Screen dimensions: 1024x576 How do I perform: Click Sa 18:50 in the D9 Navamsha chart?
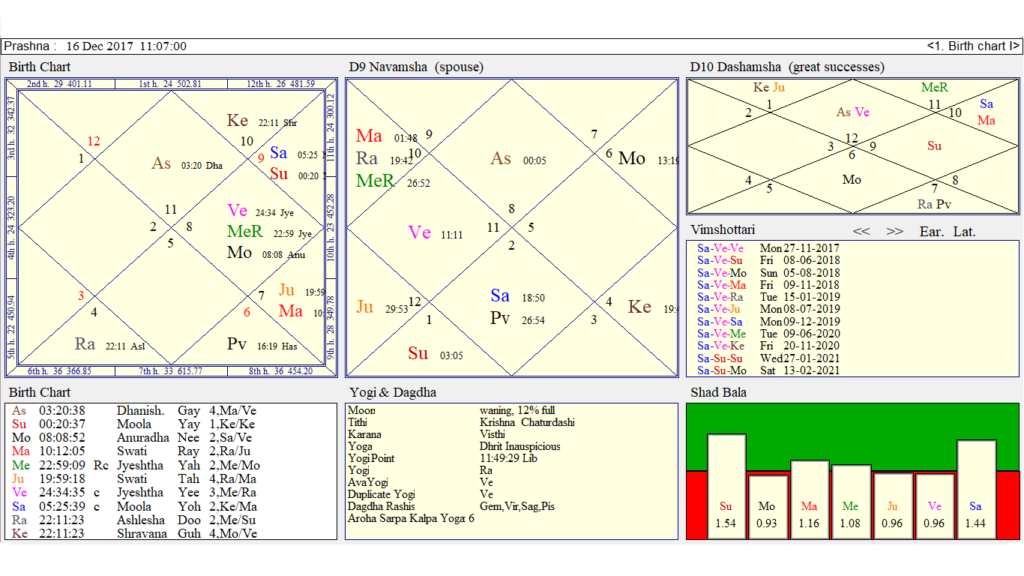pyautogui.click(x=517, y=296)
